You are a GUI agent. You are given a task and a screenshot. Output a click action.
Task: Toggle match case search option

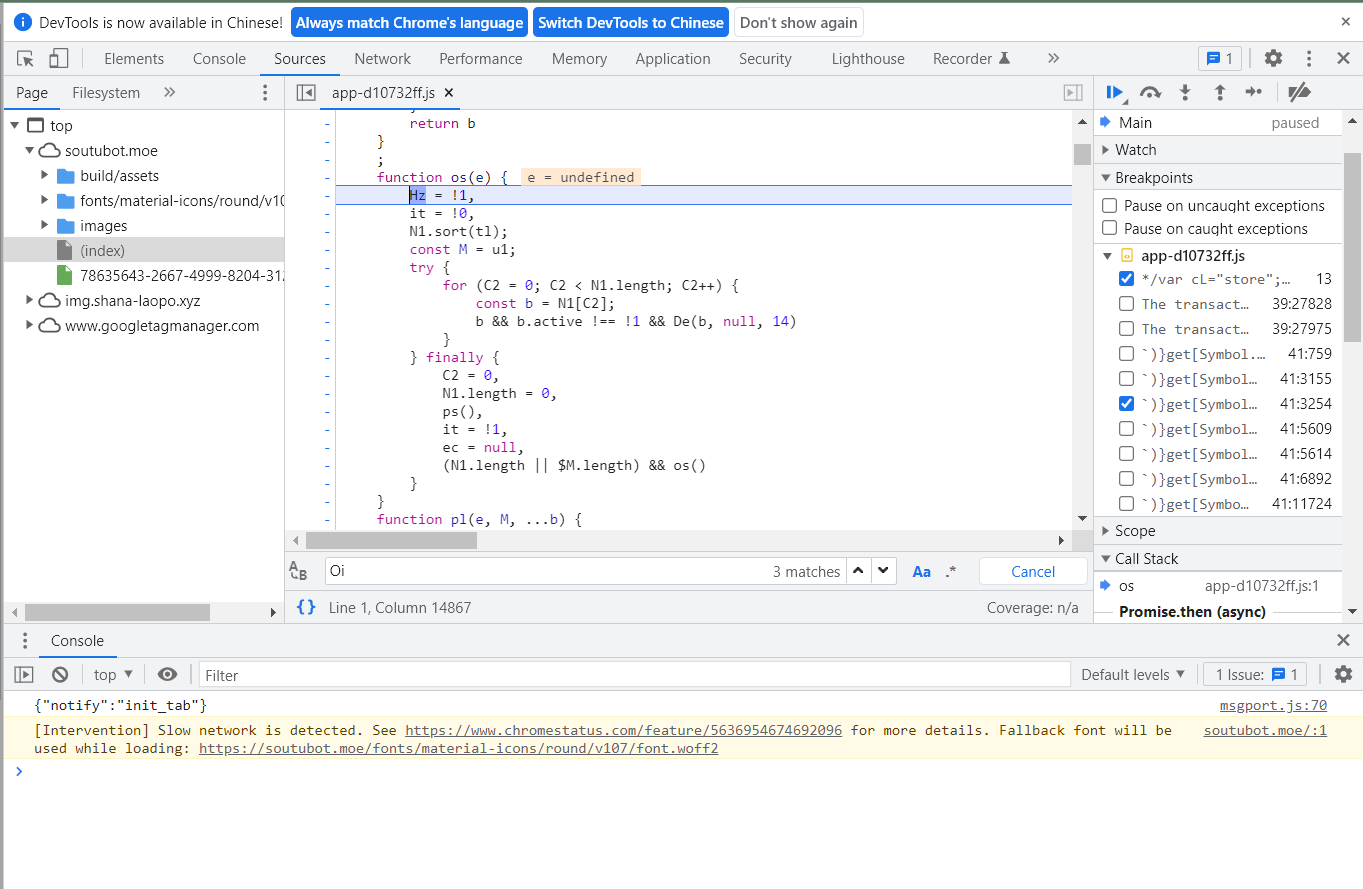click(922, 572)
